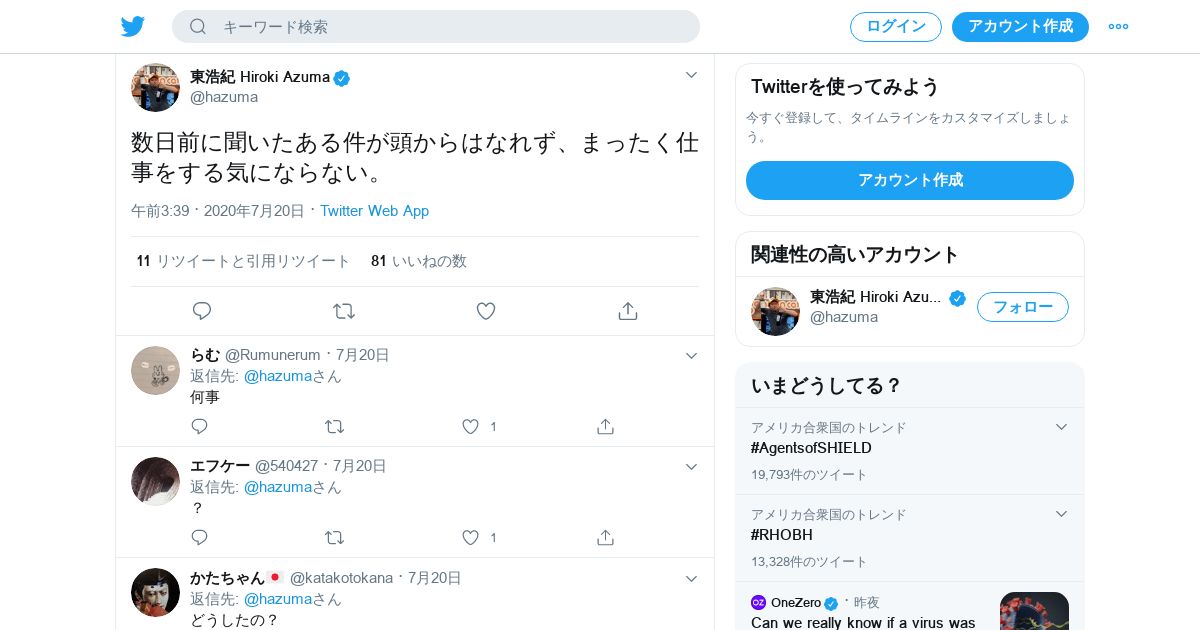The width and height of the screenshot is (1200, 630).
Task: Like Hiroki Azuma's main tweet
Action: (x=486, y=311)
